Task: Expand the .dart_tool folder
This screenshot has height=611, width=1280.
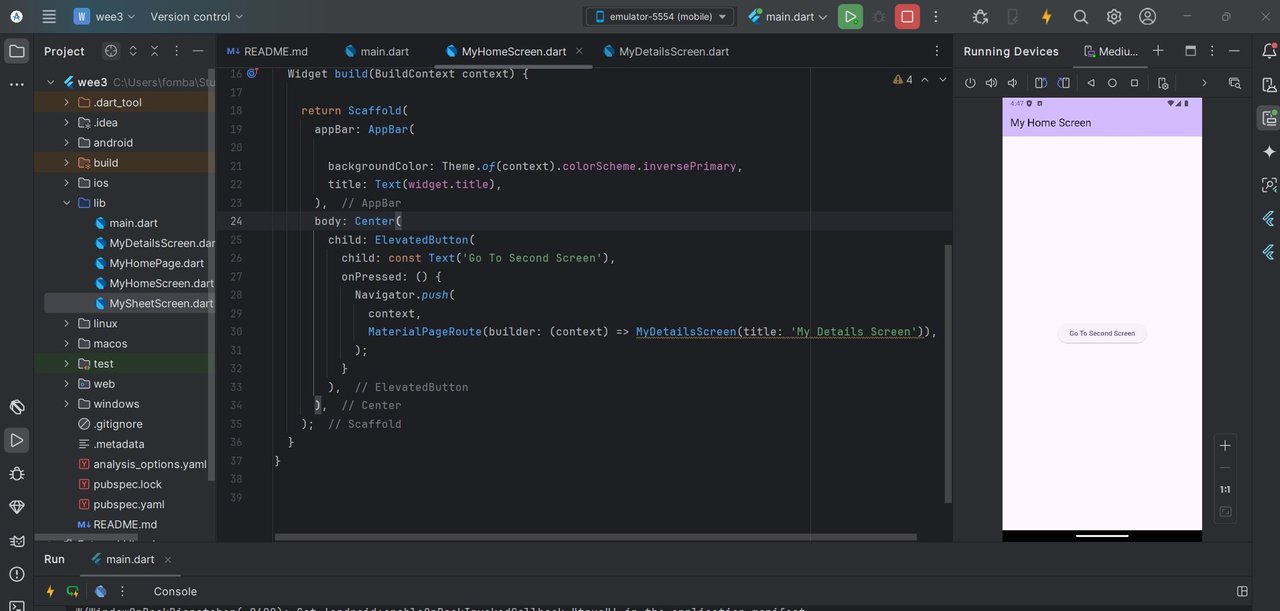Action: pyautogui.click(x=67, y=102)
